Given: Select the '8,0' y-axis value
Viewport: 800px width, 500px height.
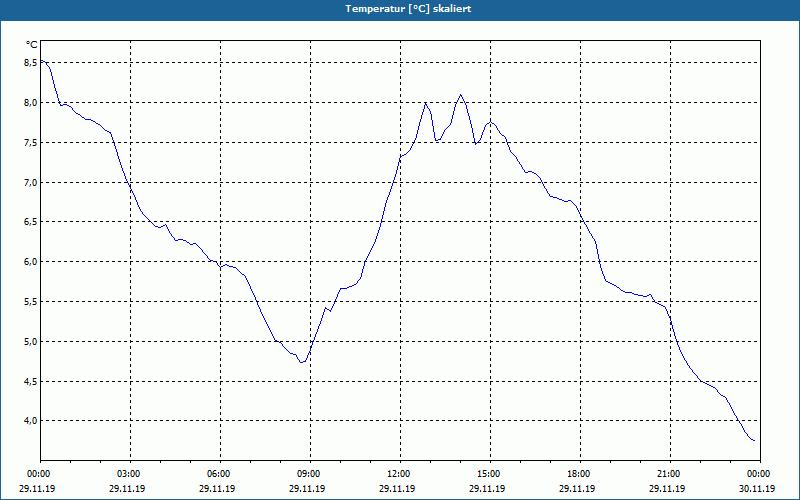Looking at the screenshot, I should [x=31, y=103].
